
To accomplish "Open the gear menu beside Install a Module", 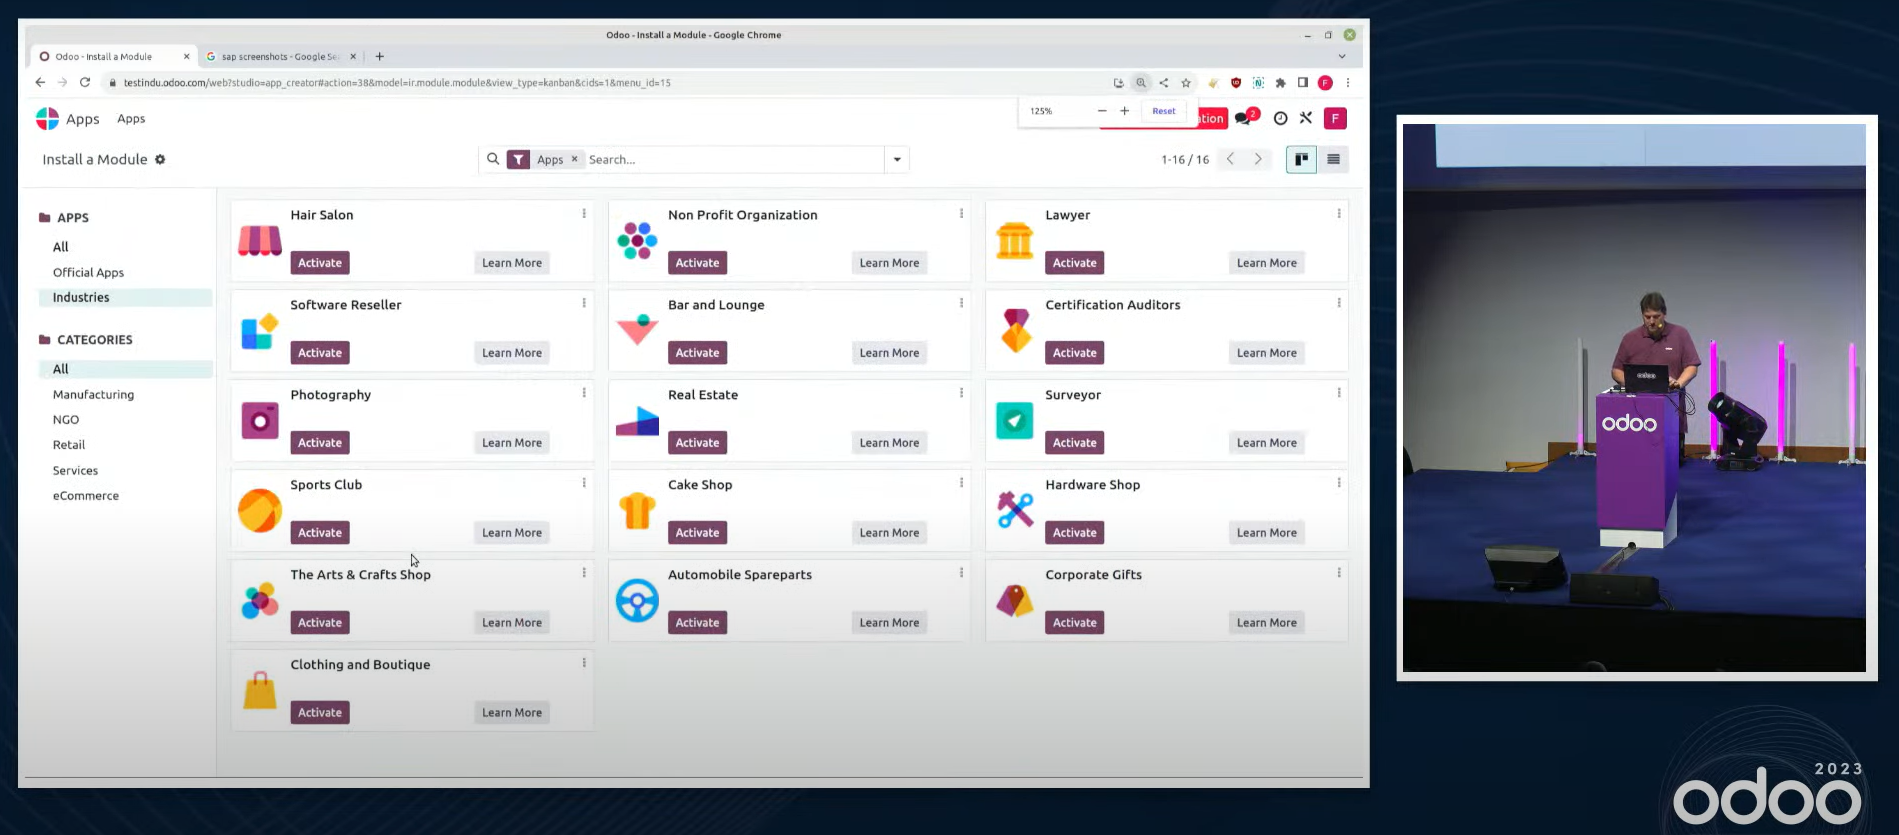I will [x=160, y=159].
